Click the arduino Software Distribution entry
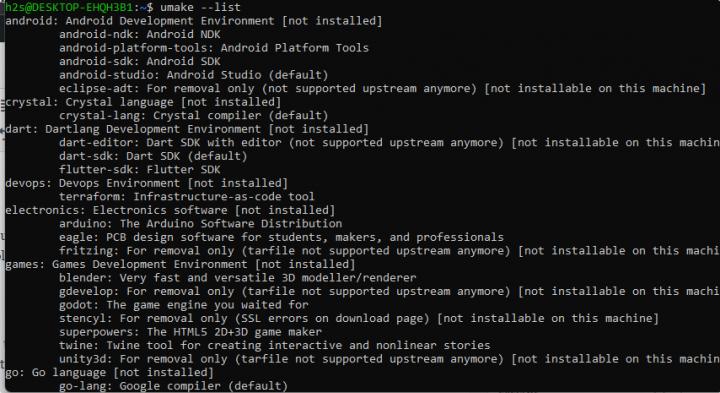720x393 pixels. [x=200, y=224]
